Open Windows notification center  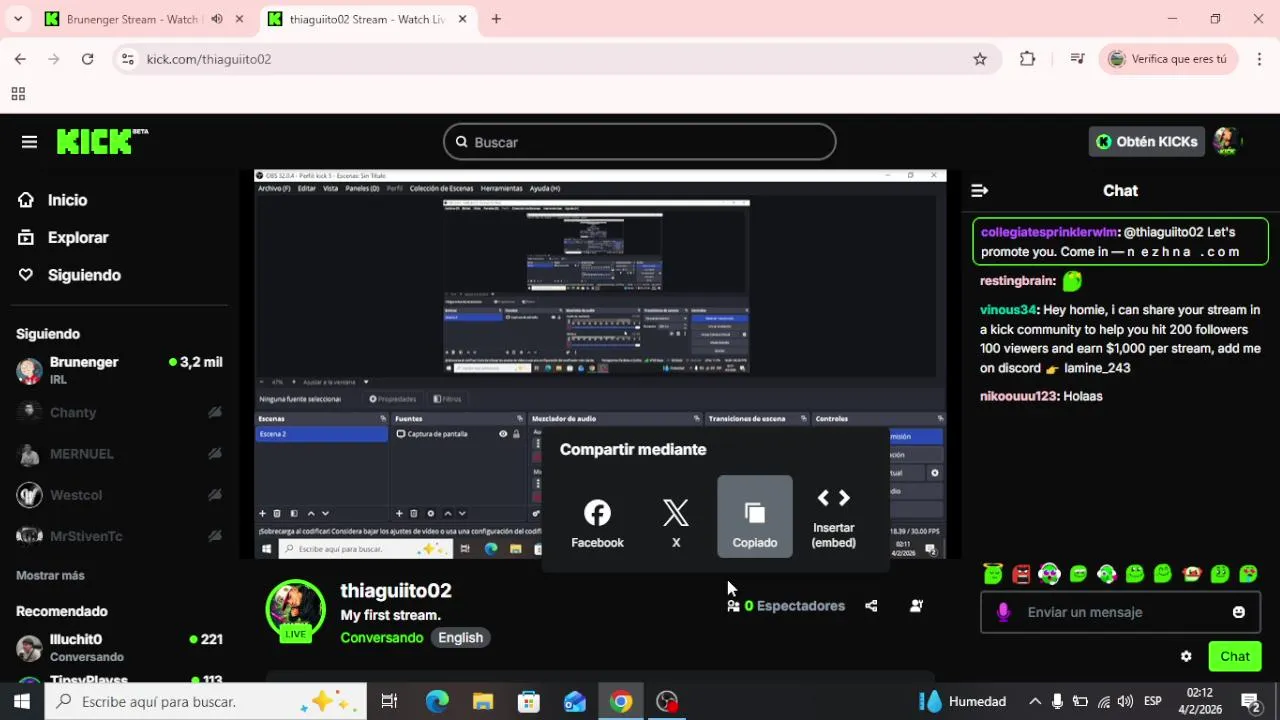pos(1250,701)
